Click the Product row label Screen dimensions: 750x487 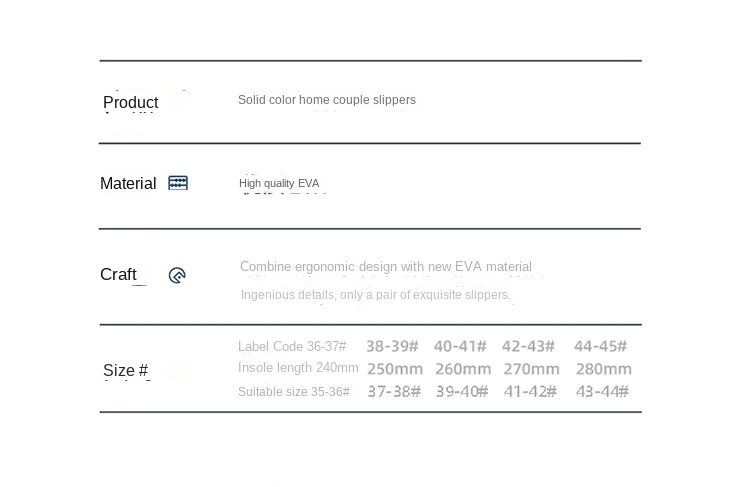130,102
